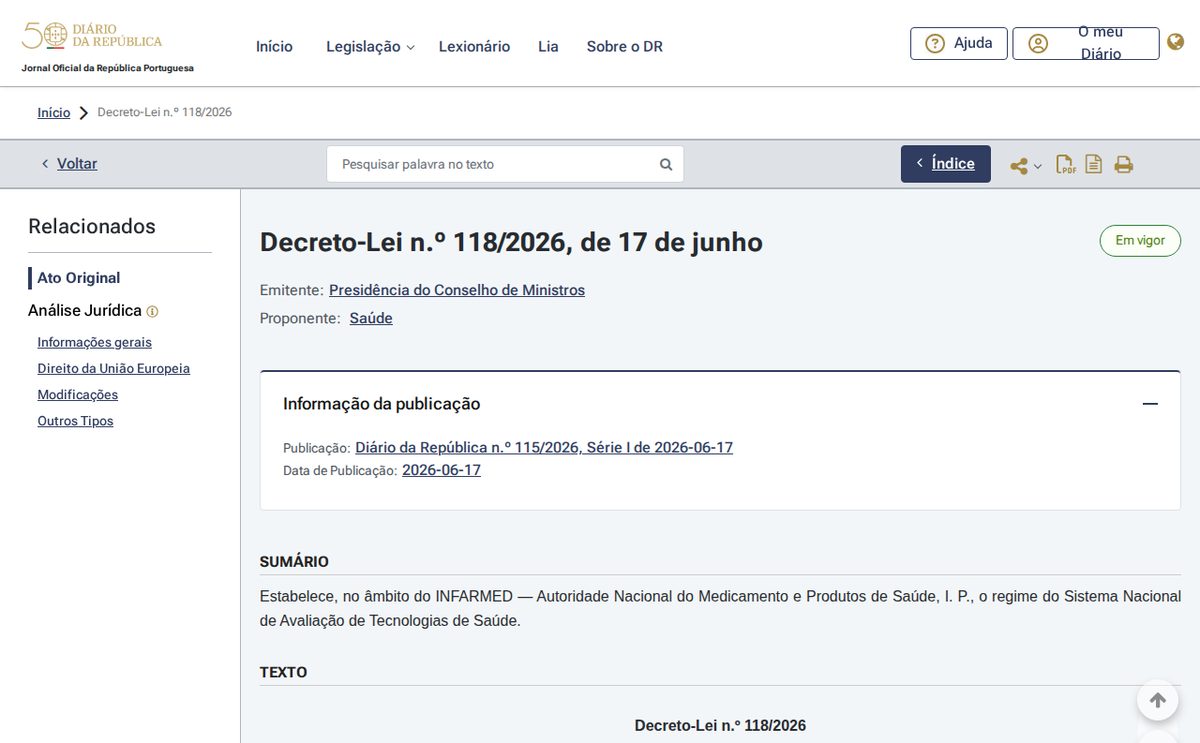Click the Diário da República logo
The width and height of the screenshot is (1200, 743).
92,37
